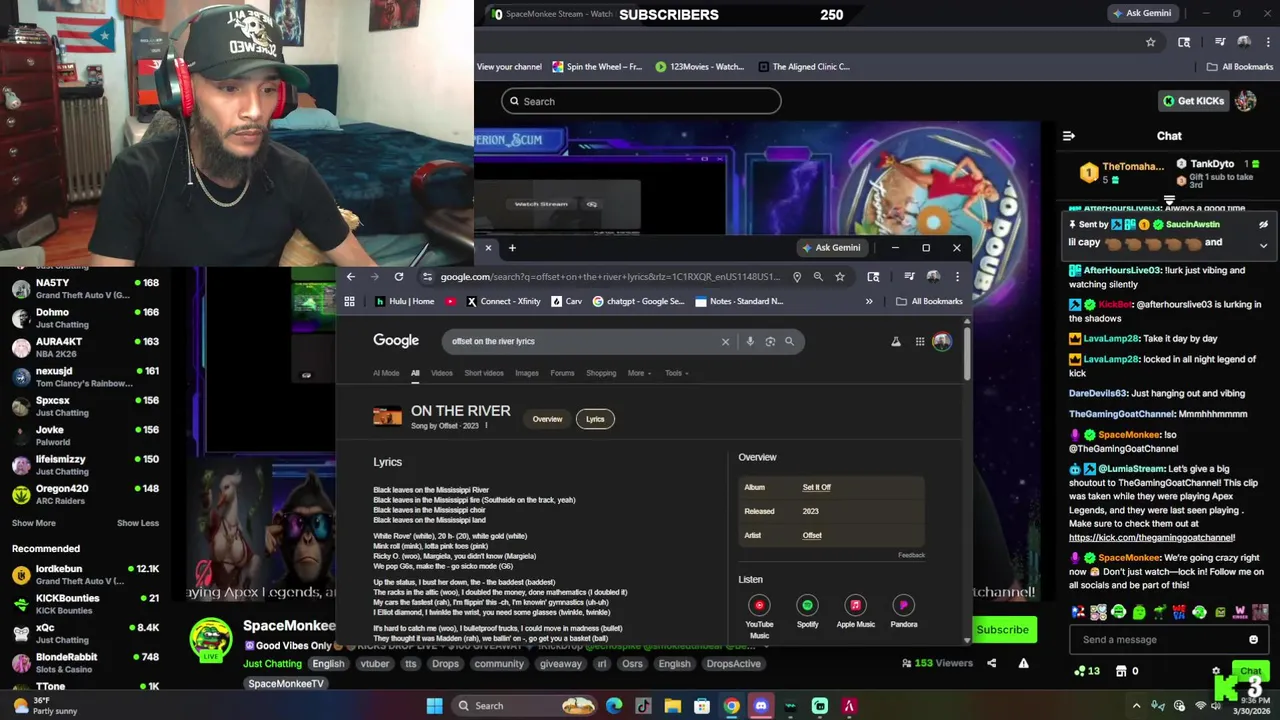Viewport: 1280px width, 720px height.
Task: Open Google Lens image search
Action: pos(770,341)
